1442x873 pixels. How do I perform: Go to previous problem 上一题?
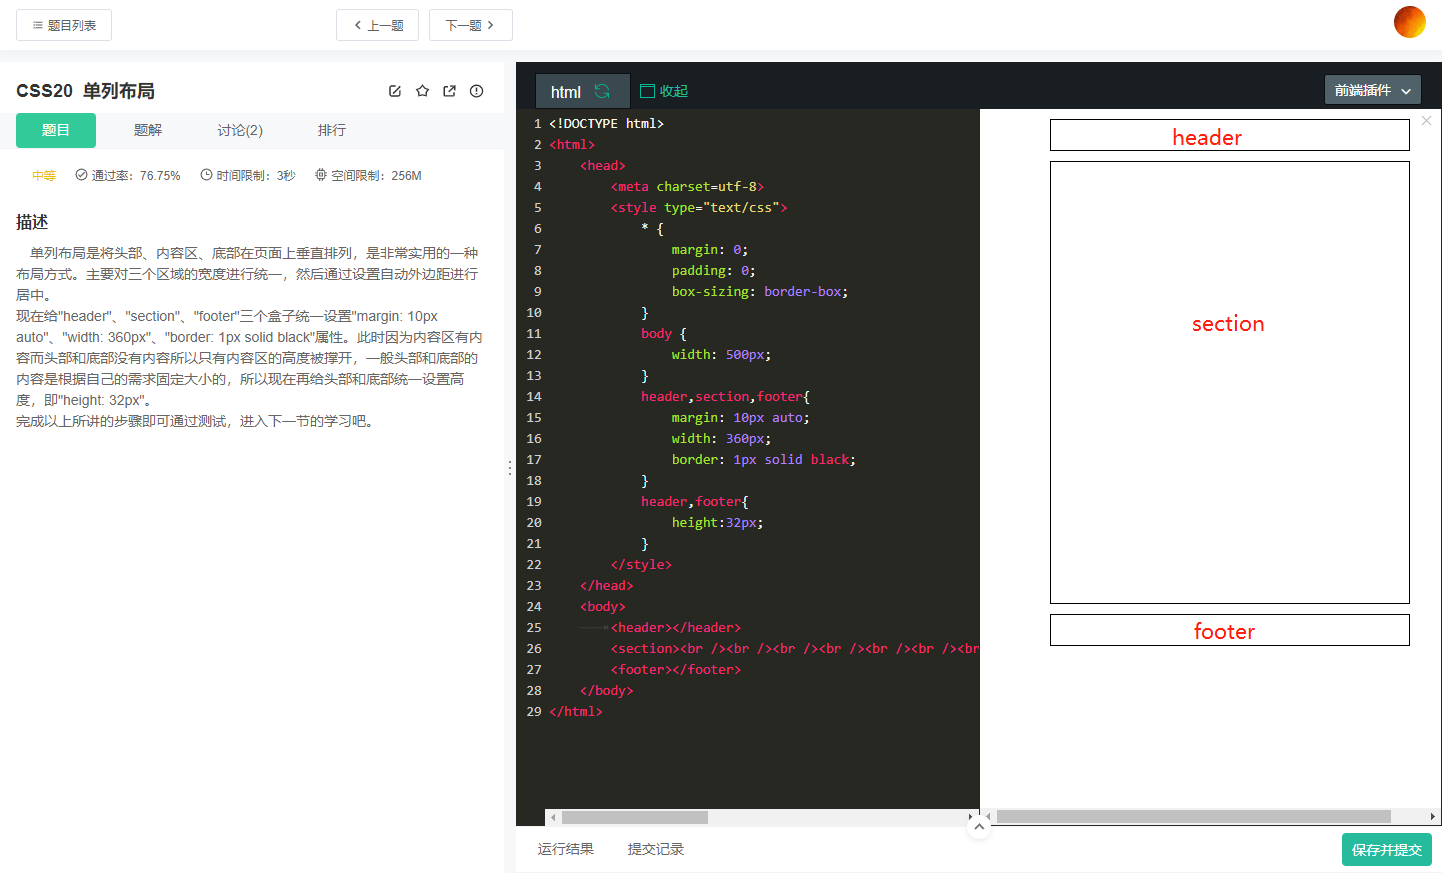point(377,25)
